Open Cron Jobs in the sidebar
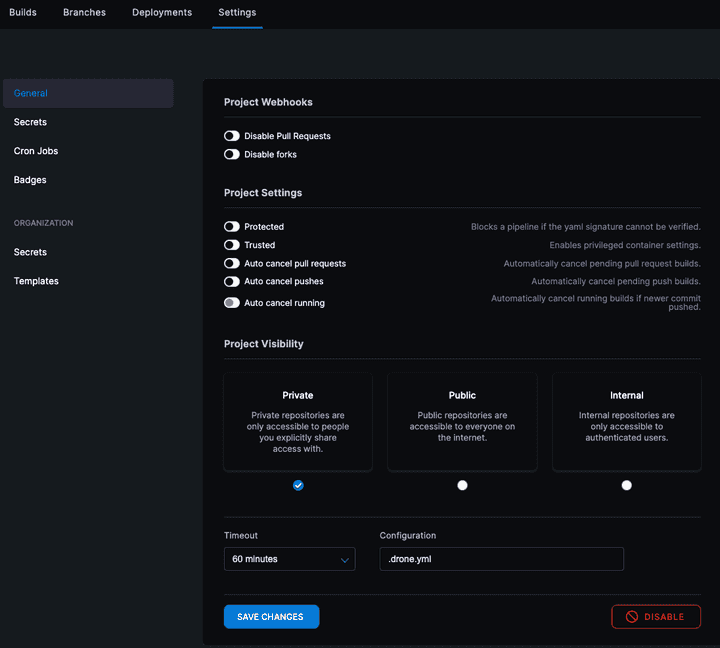The height and width of the screenshot is (648, 720). pos(36,151)
